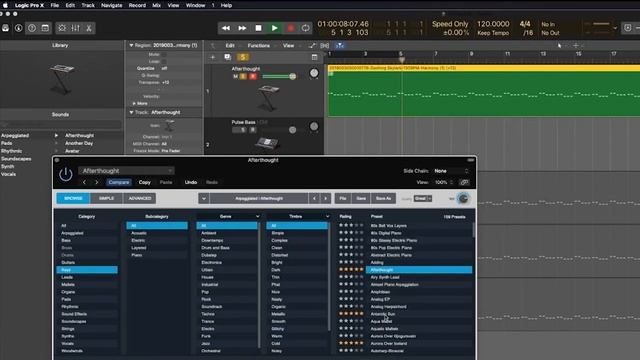Click Undo in the plugin header
This screenshot has width=640, height=360.
[x=191, y=182]
